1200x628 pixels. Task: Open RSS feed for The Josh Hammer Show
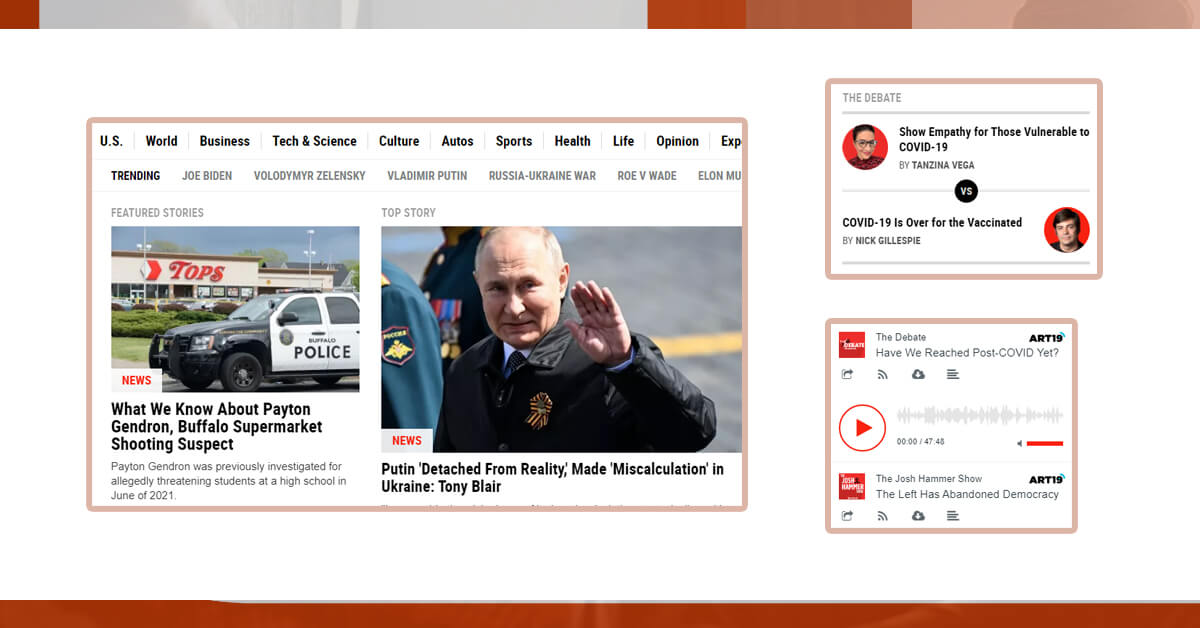(882, 516)
